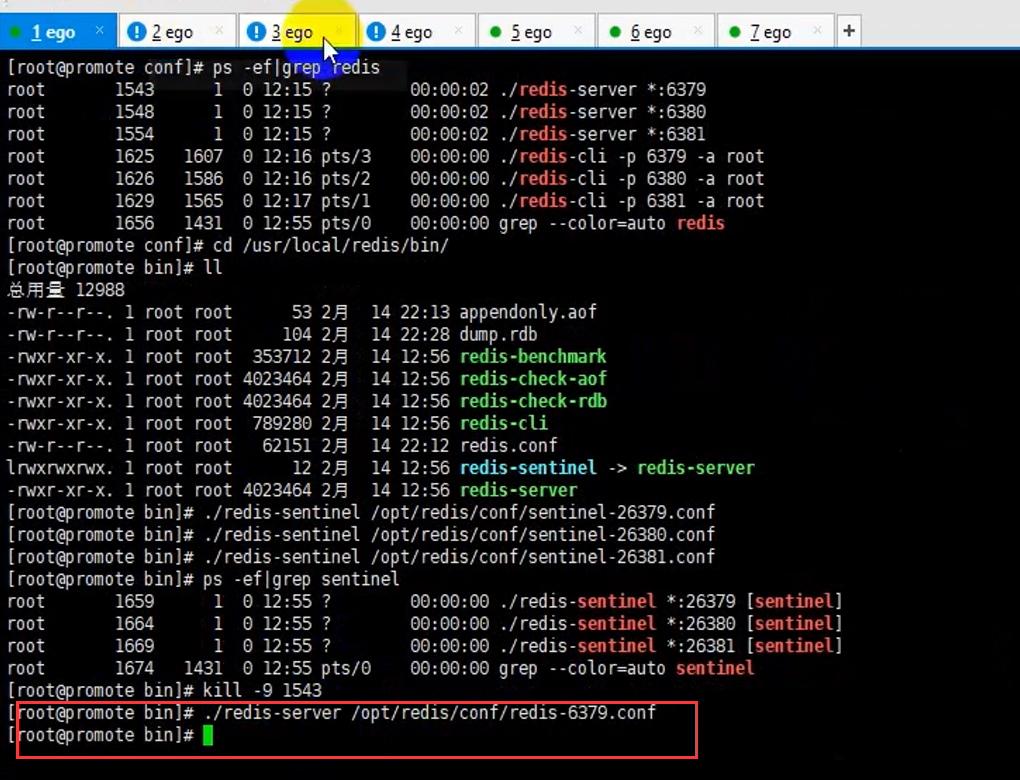Close the '5 ego' tab

click(578, 30)
